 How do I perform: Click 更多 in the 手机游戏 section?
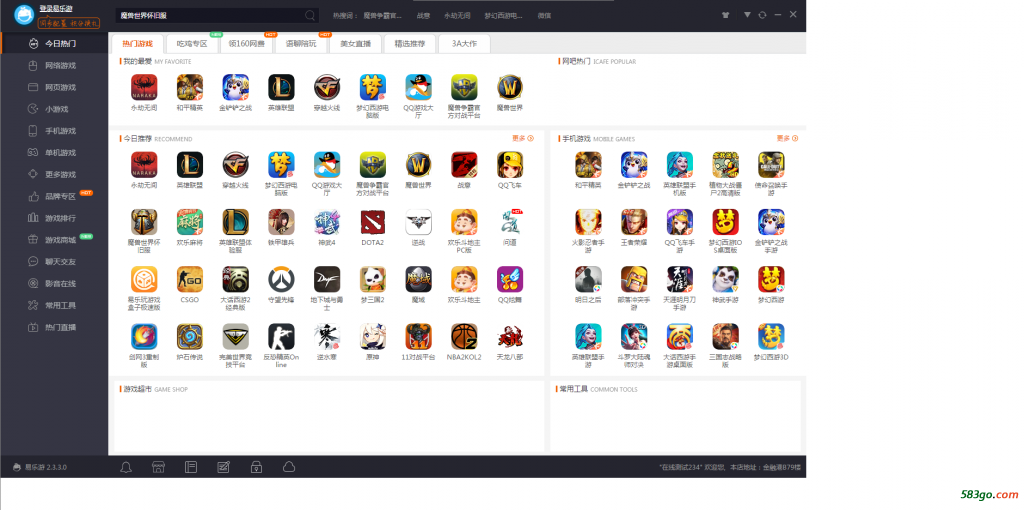[x=787, y=138]
